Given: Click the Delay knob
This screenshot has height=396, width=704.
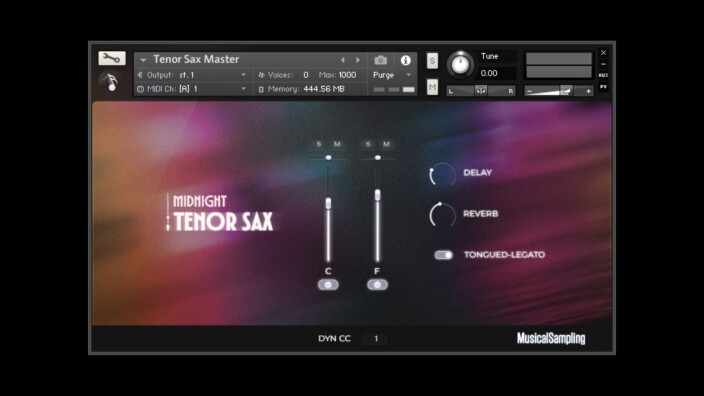Looking at the screenshot, I should [x=442, y=174].
